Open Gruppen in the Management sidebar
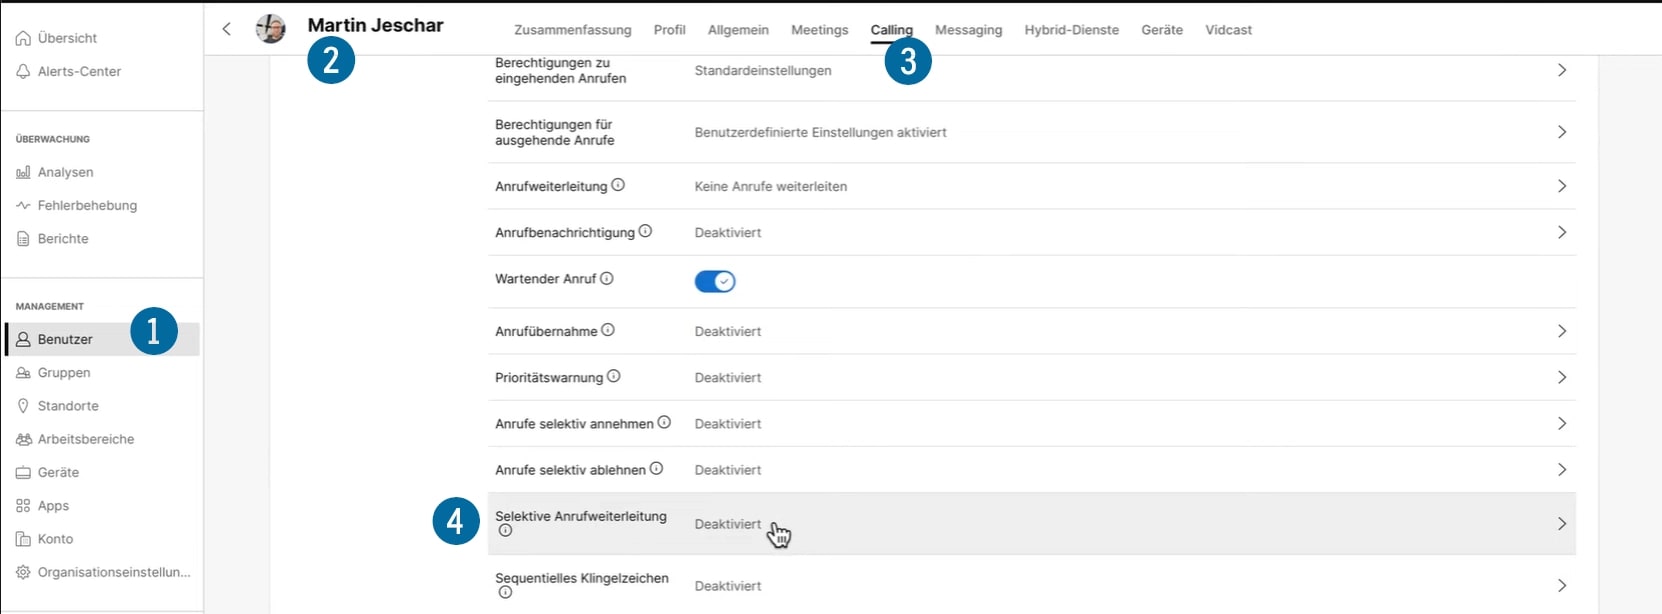 pos(64,372)
